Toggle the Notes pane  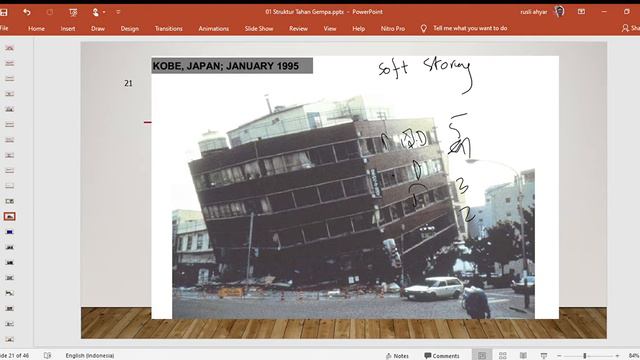coord(397,356)
